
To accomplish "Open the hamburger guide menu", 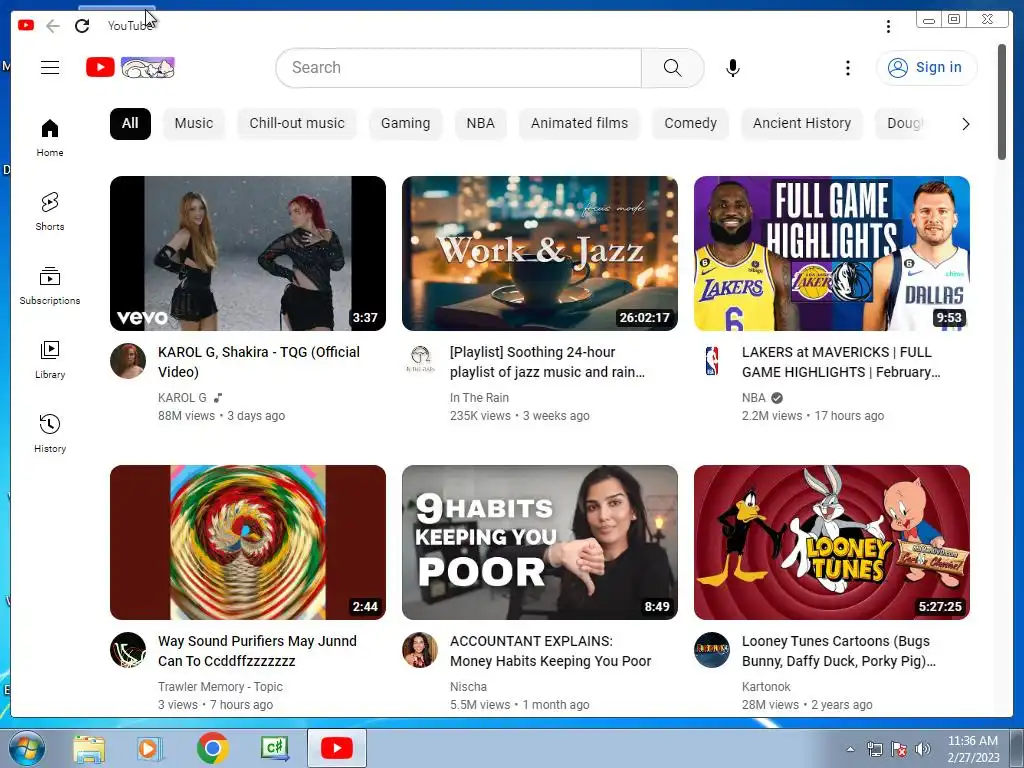I will tap(50, 67).
